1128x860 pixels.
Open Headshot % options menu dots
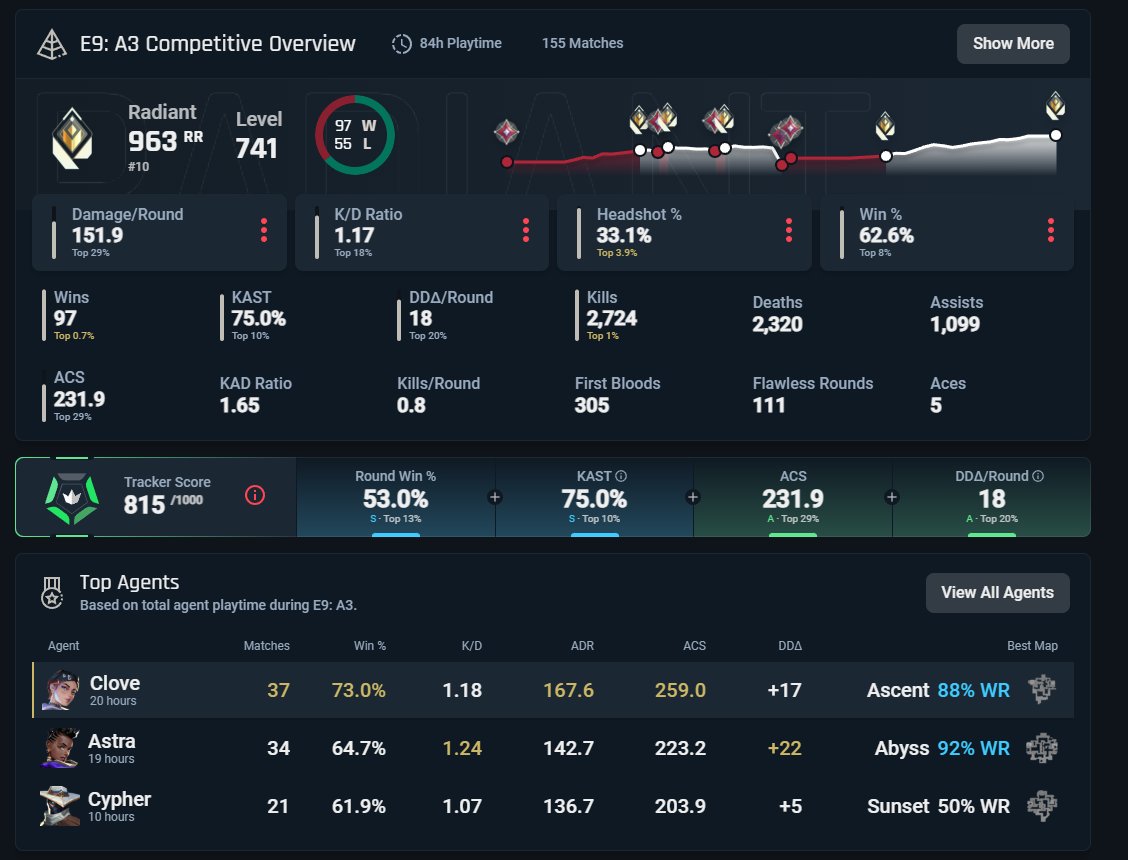tap(788, 230)
